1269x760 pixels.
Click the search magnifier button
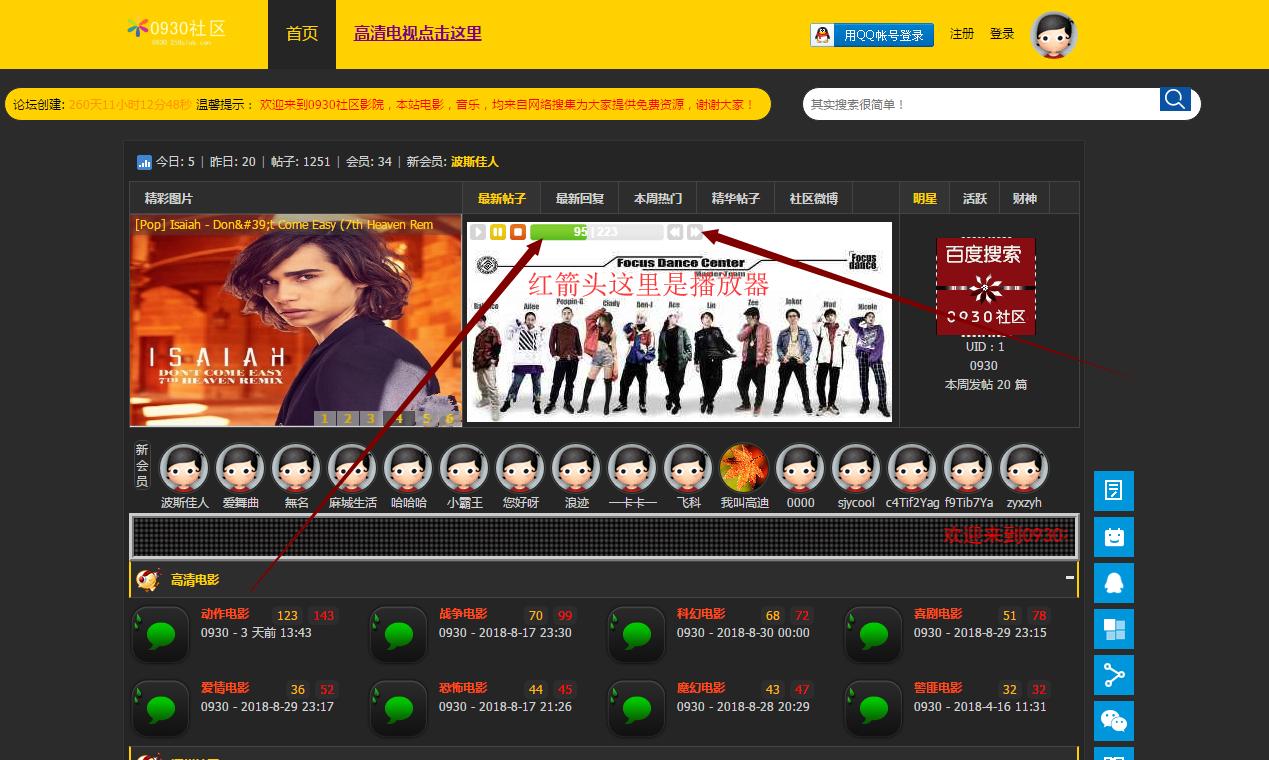1175,99
